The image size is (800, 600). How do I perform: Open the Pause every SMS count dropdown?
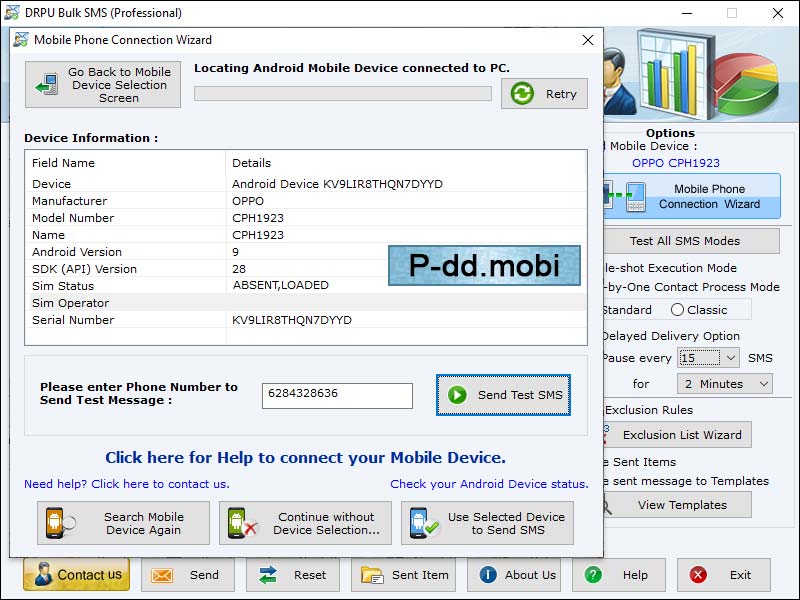711,358
